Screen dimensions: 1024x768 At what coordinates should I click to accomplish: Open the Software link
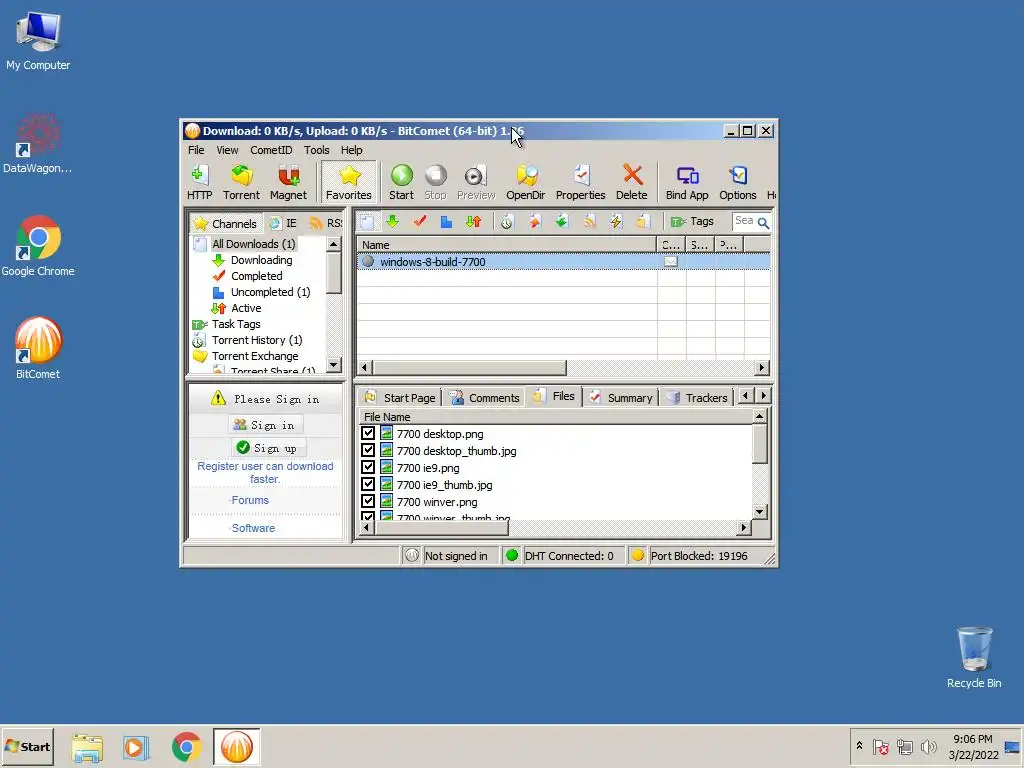tap(252, 528)
